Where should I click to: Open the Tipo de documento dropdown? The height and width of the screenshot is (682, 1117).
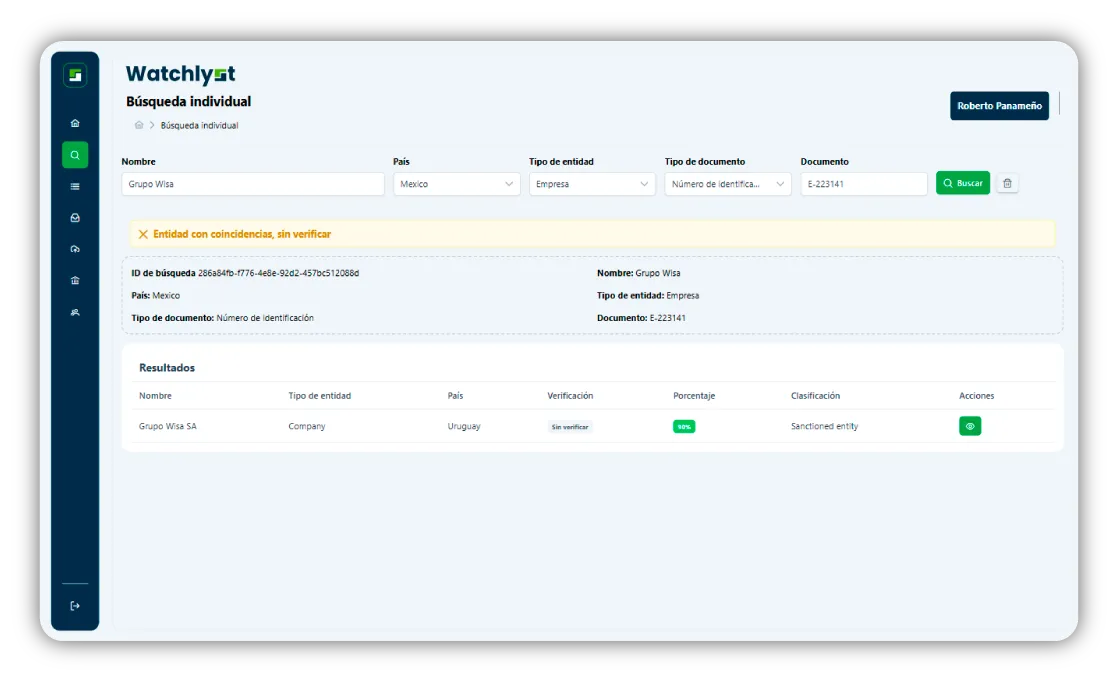point(727,183)
